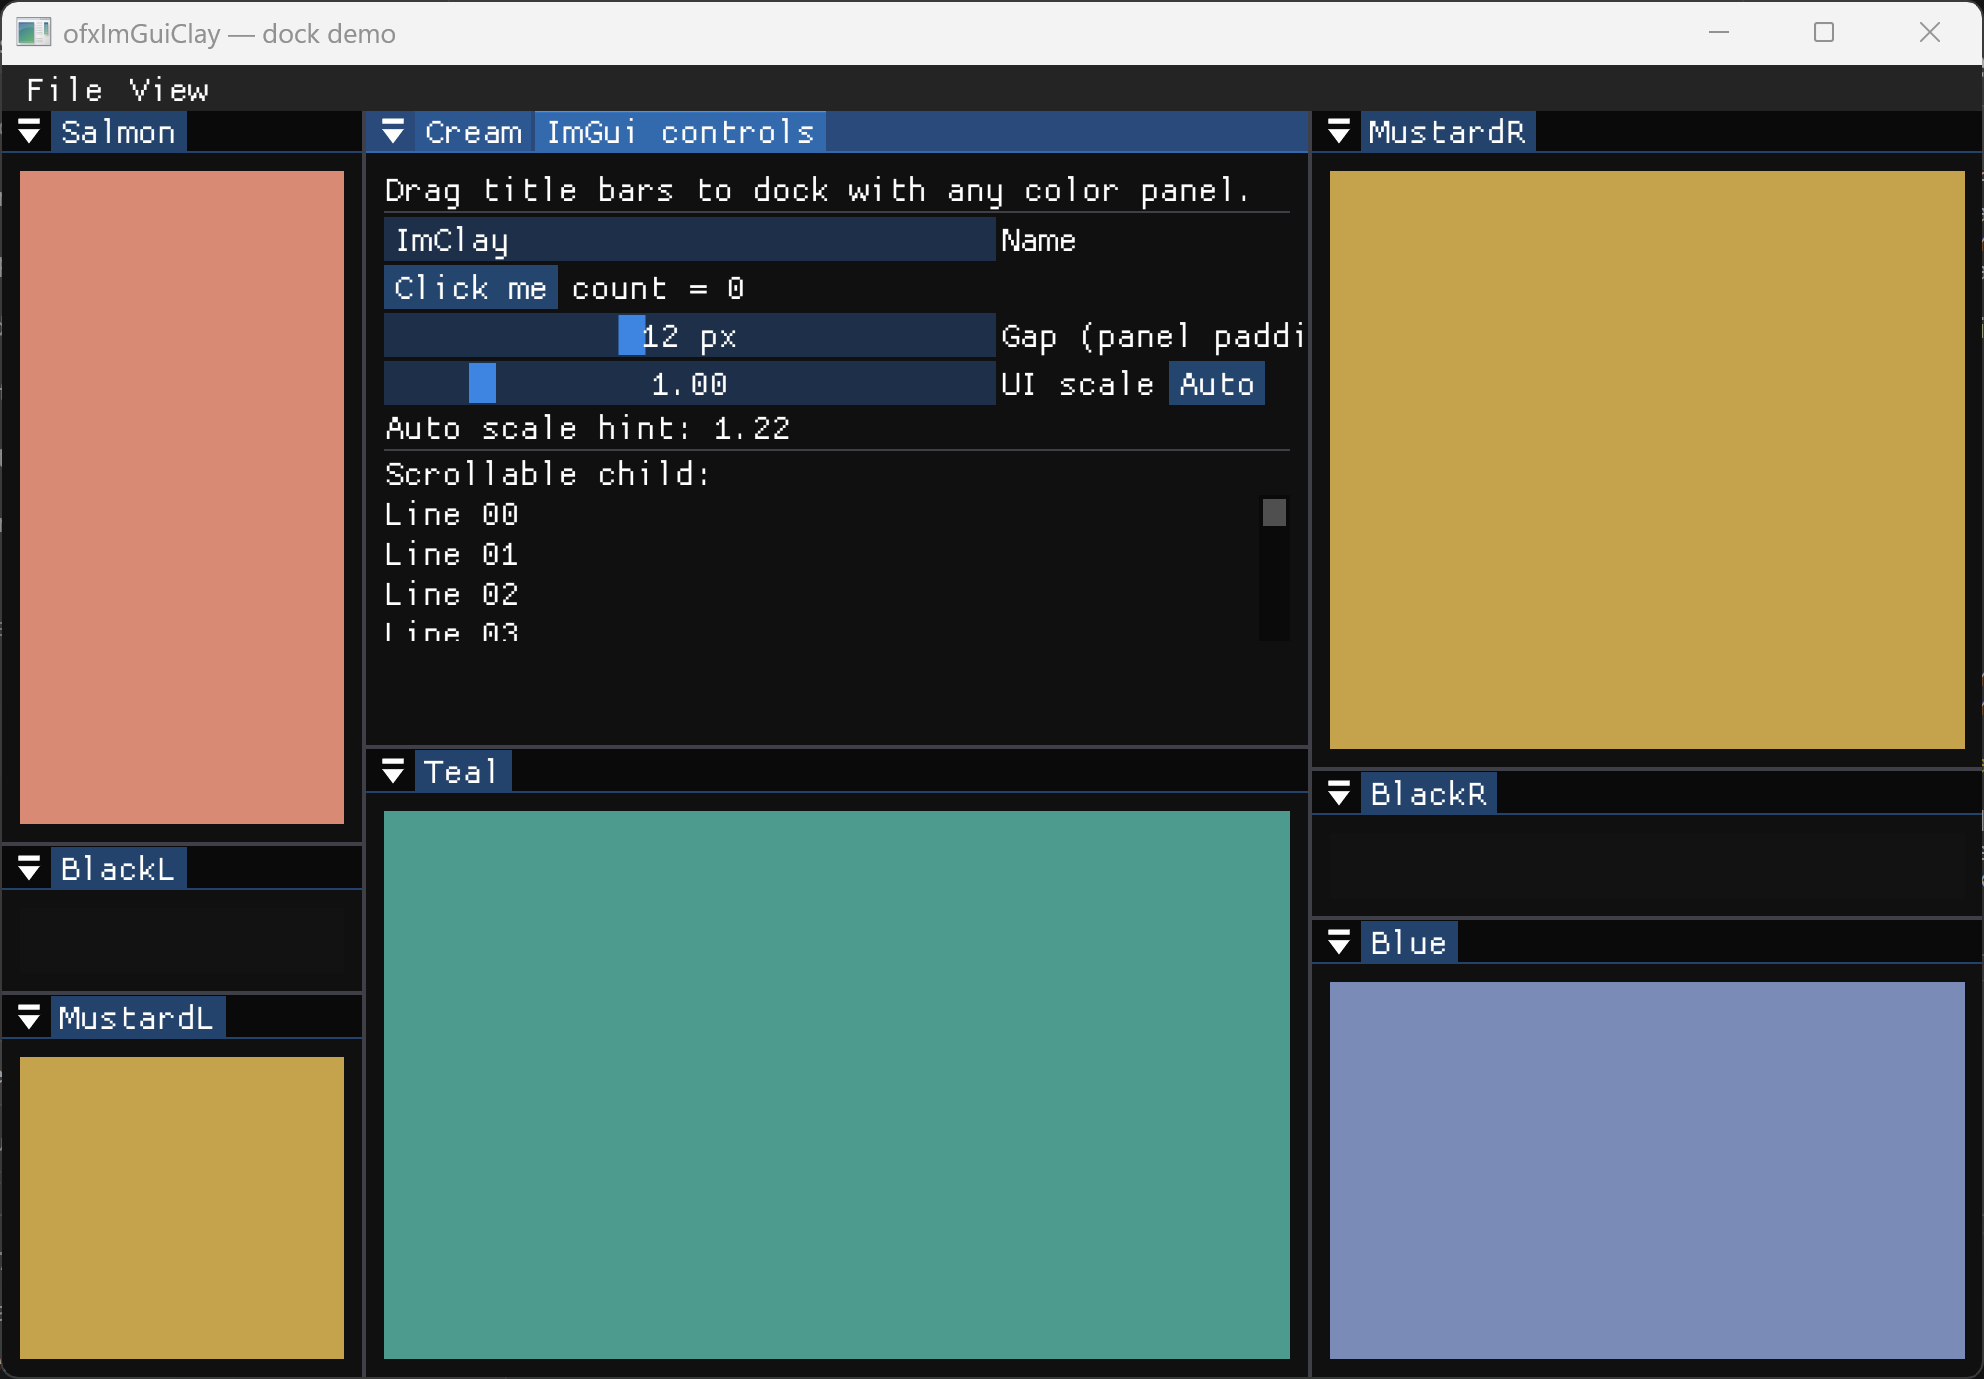Click the 'Click me' button
Viewport: 1984px width, 1379px height.
(x=471, y=288)
